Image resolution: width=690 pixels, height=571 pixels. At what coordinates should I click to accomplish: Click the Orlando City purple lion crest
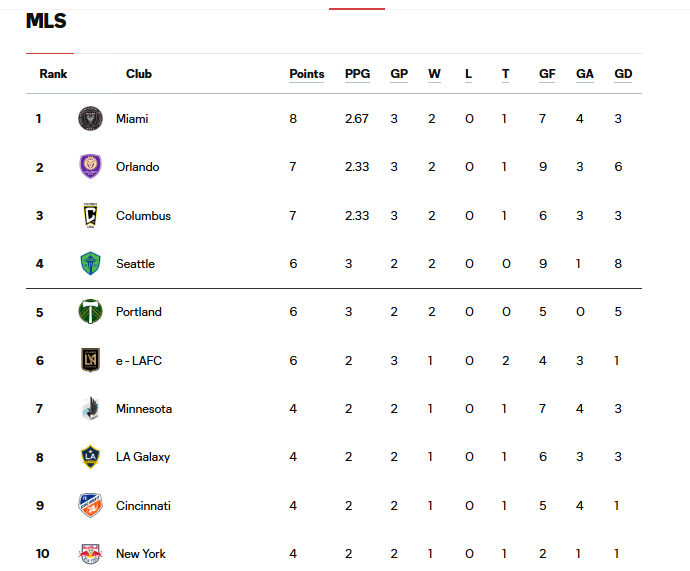point(90,167)
